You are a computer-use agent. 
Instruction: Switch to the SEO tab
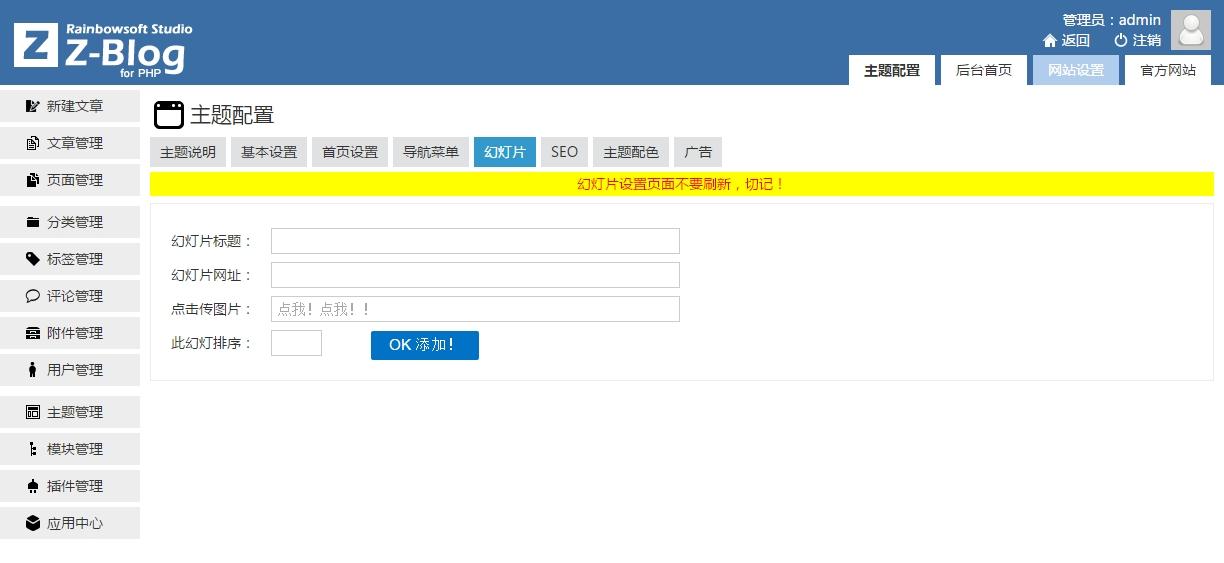tap(564, 152)
